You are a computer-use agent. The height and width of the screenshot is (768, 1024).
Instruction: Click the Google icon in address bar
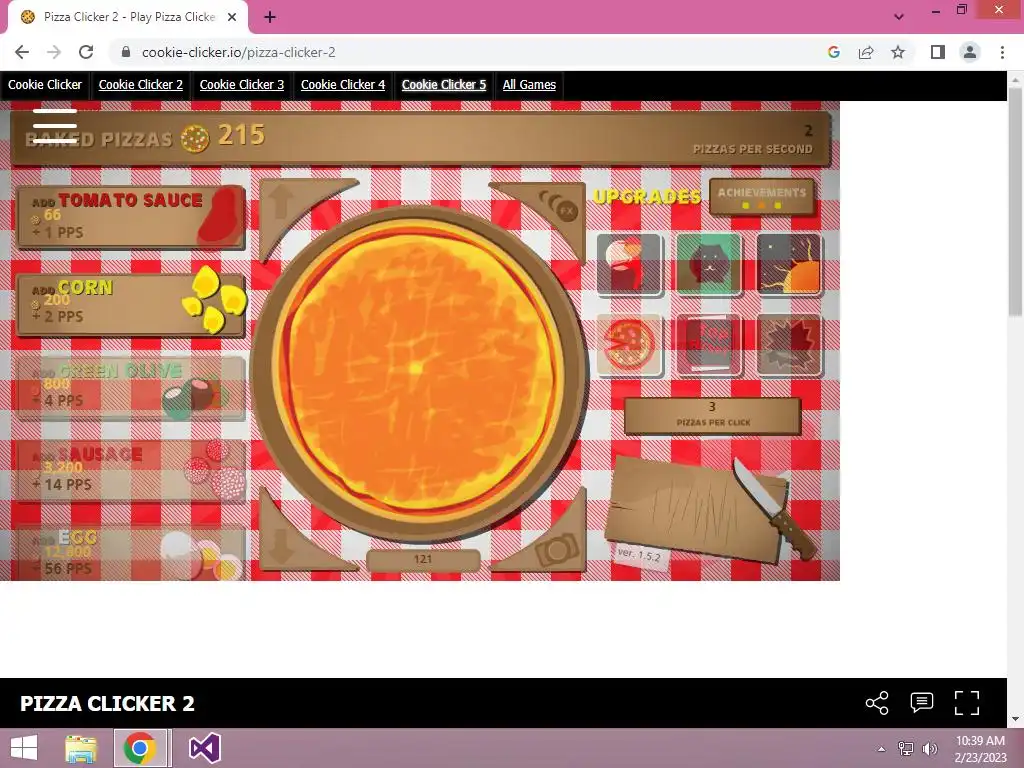click(x=833, y=52)
